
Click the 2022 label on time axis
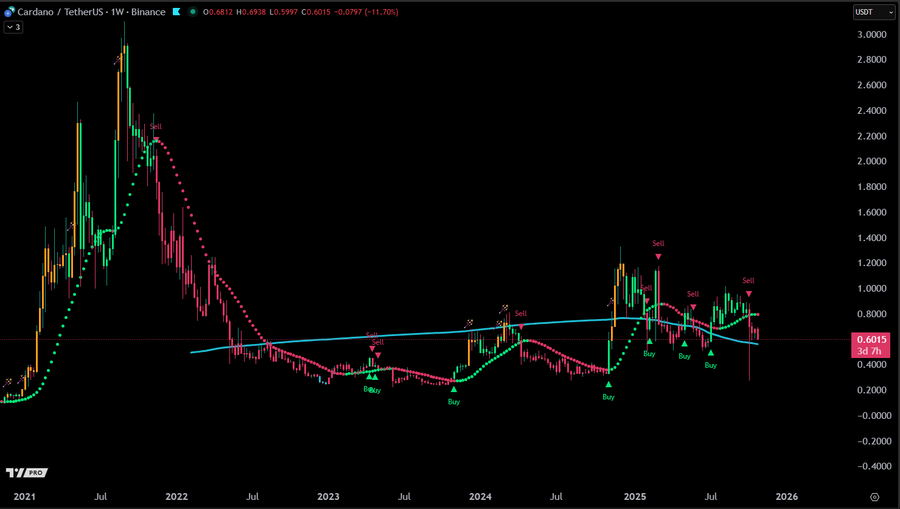click(x=176, y=496)
